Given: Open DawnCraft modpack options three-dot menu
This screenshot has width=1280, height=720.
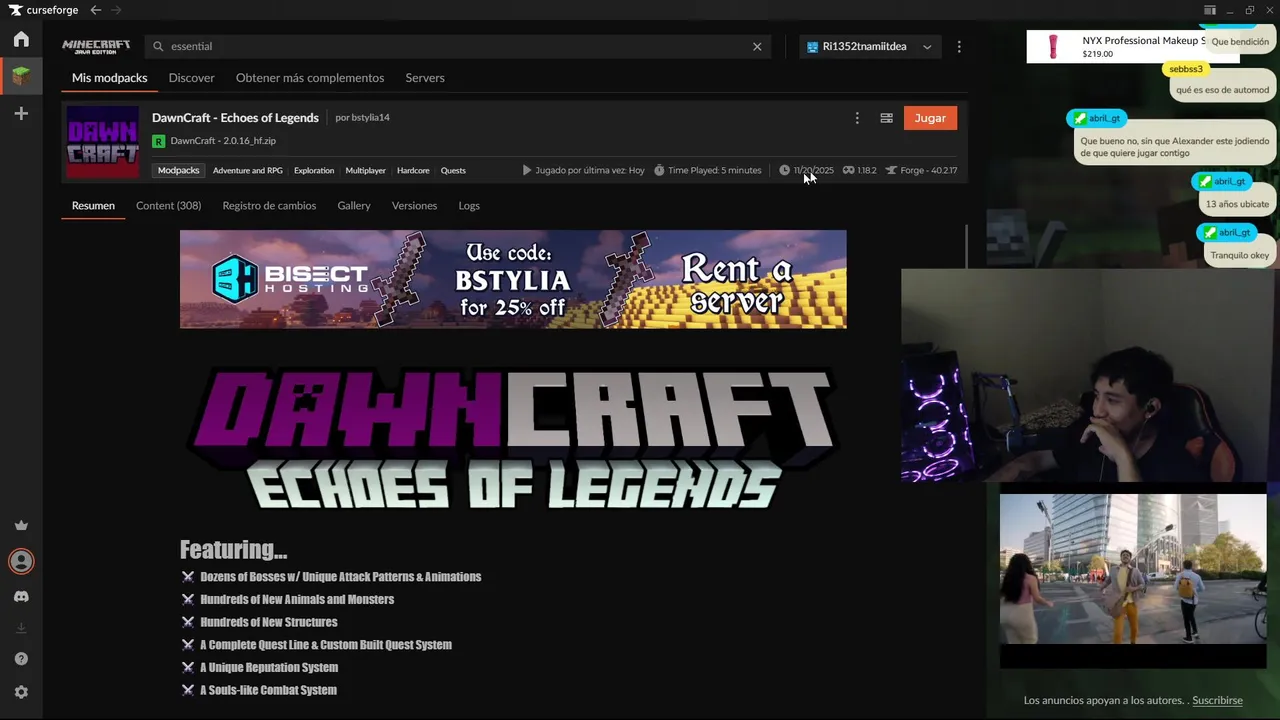Looking at the screenshot, I should pyautogui.click(x=857, y=118).
